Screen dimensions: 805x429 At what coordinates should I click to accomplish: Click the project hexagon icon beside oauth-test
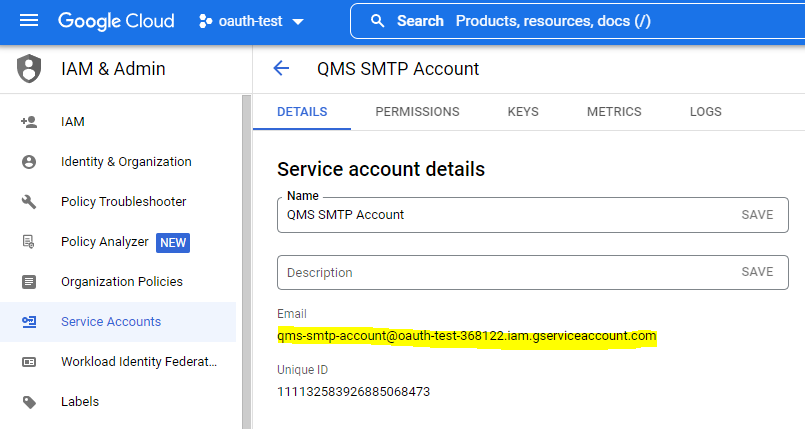205,21
